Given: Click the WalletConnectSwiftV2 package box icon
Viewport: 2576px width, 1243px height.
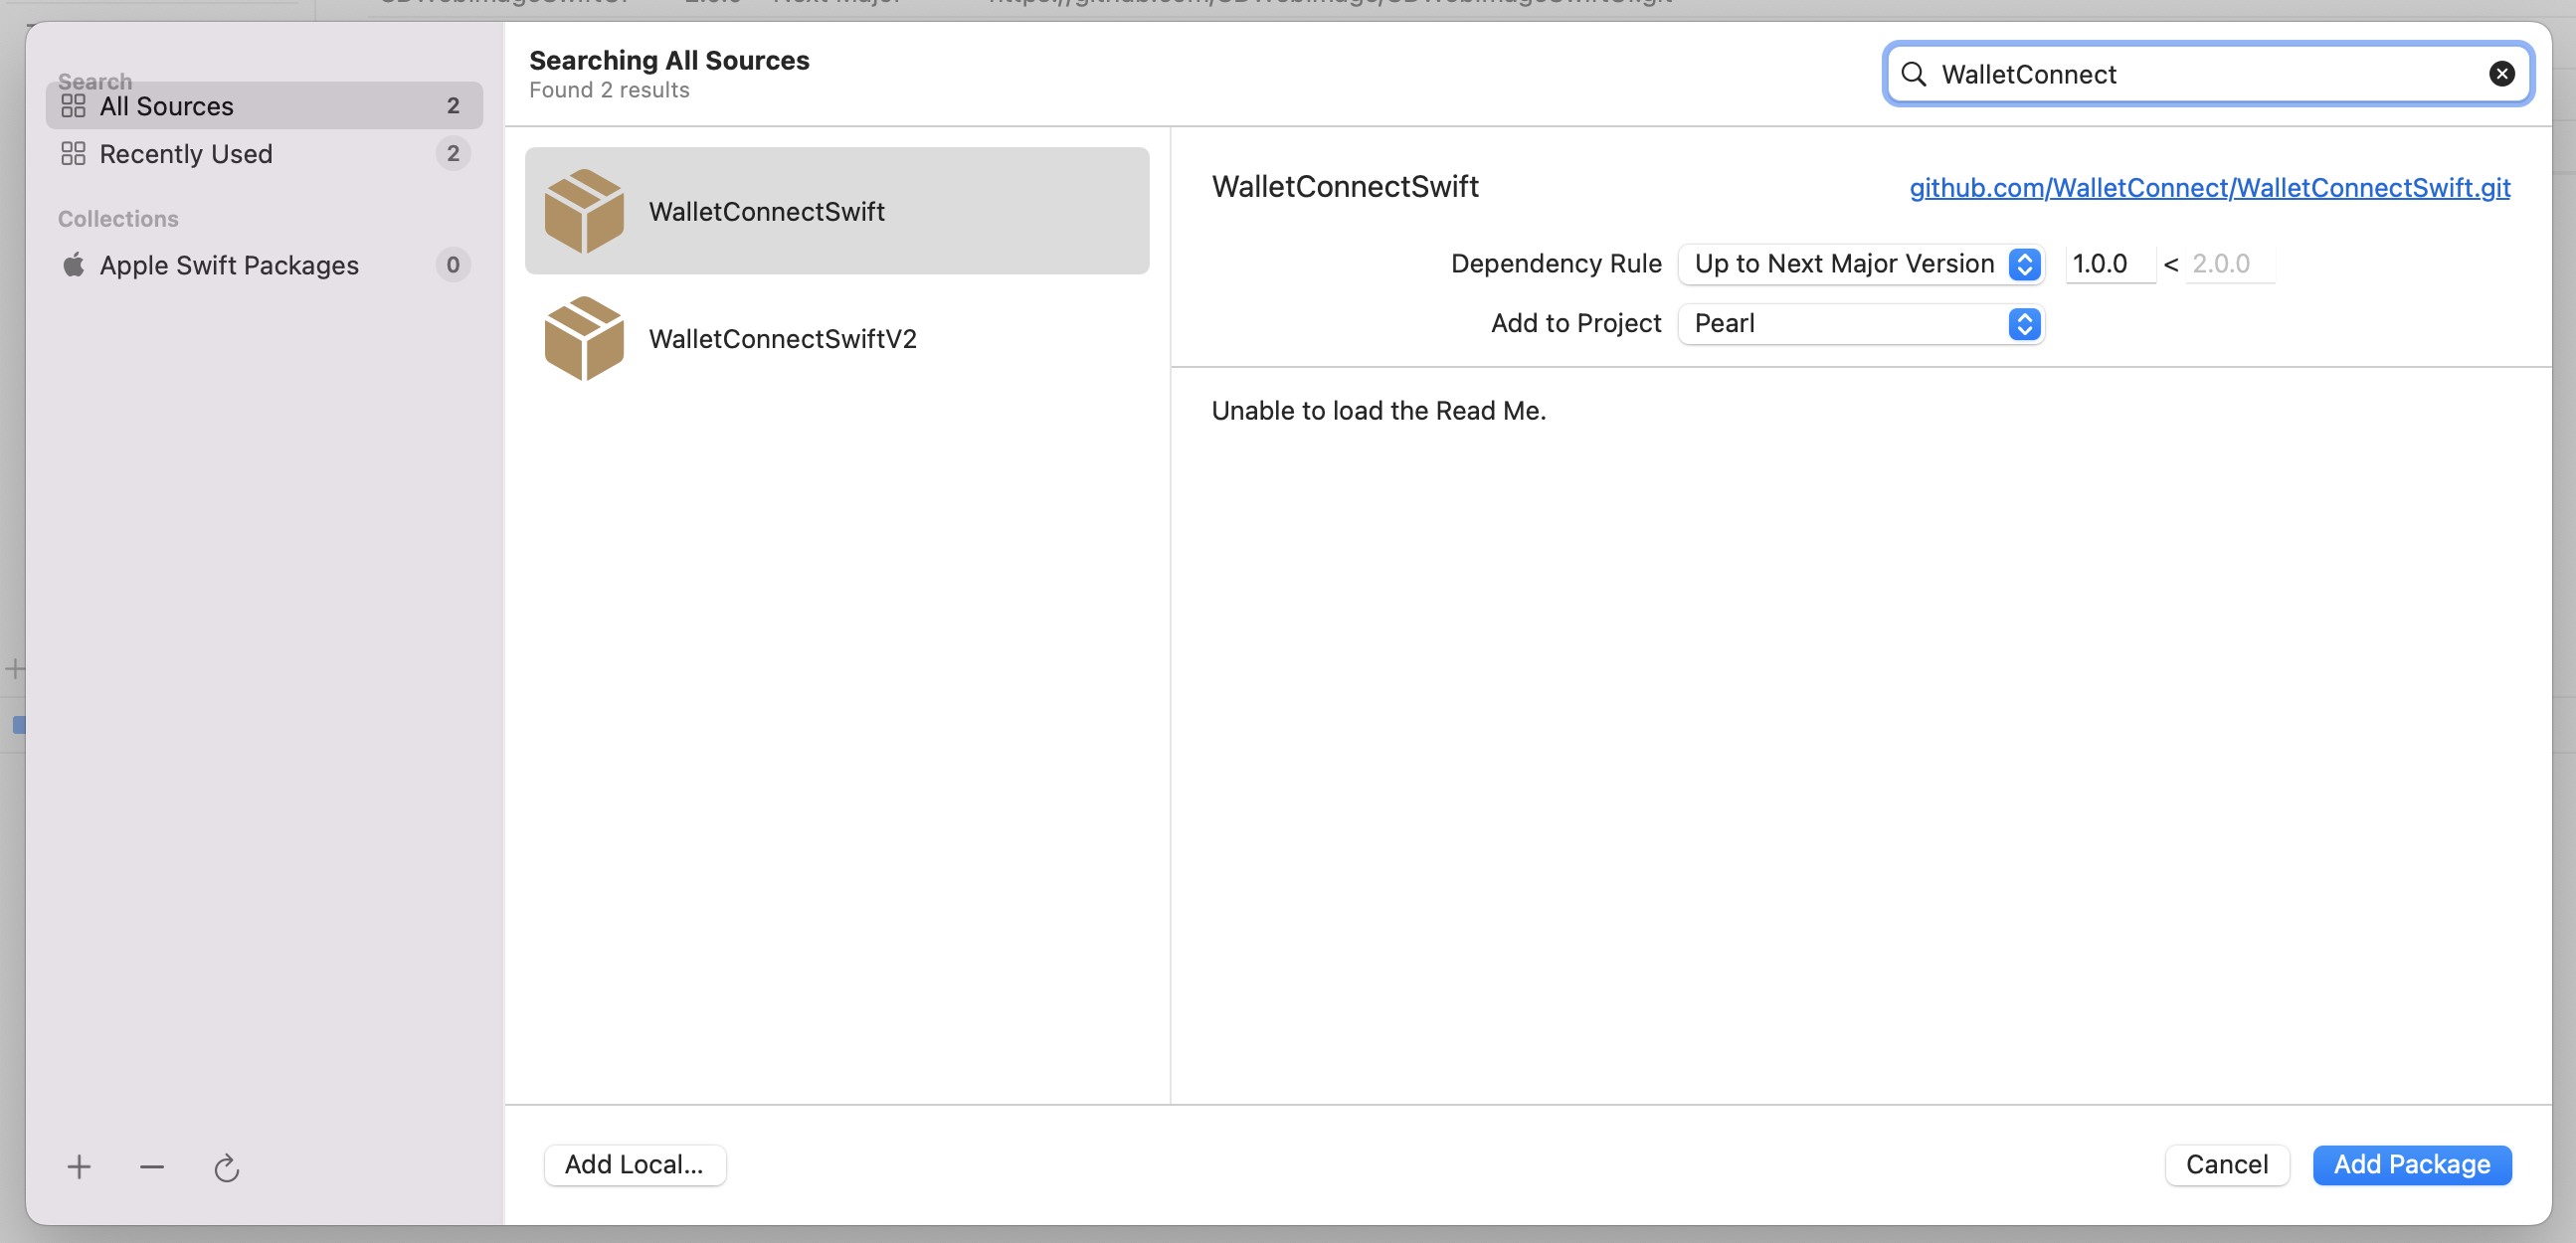Looking at the screenshot, I should pyautogui.click(x=586, y=338).
